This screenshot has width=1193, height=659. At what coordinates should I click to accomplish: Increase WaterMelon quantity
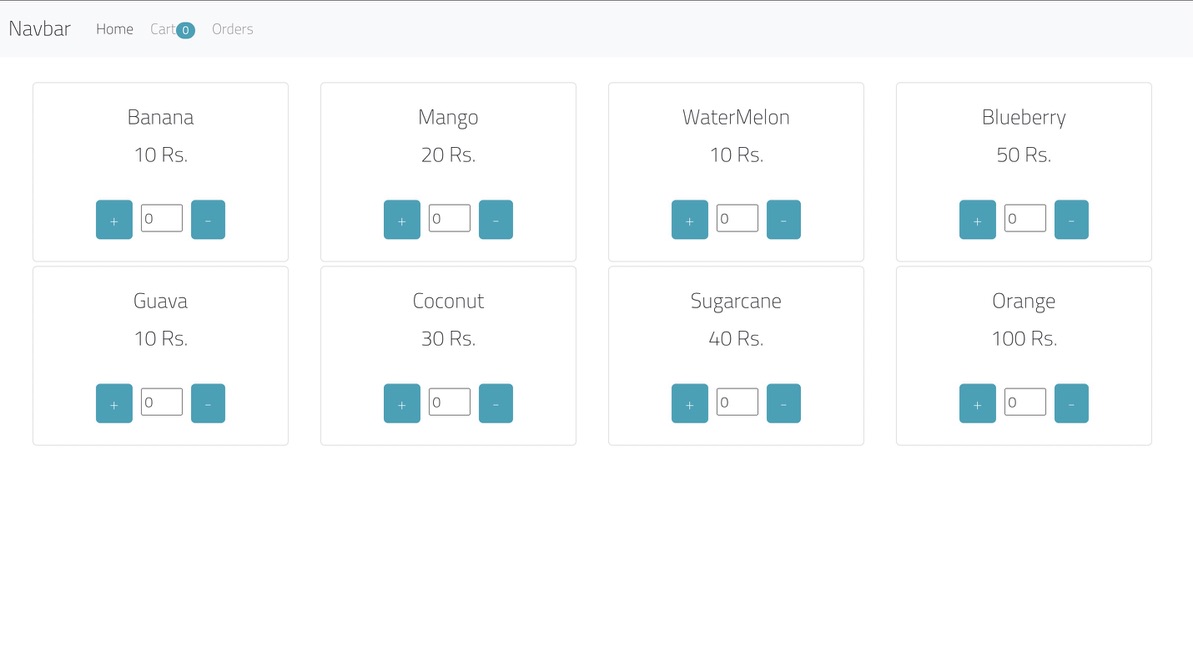pos(689,219)
